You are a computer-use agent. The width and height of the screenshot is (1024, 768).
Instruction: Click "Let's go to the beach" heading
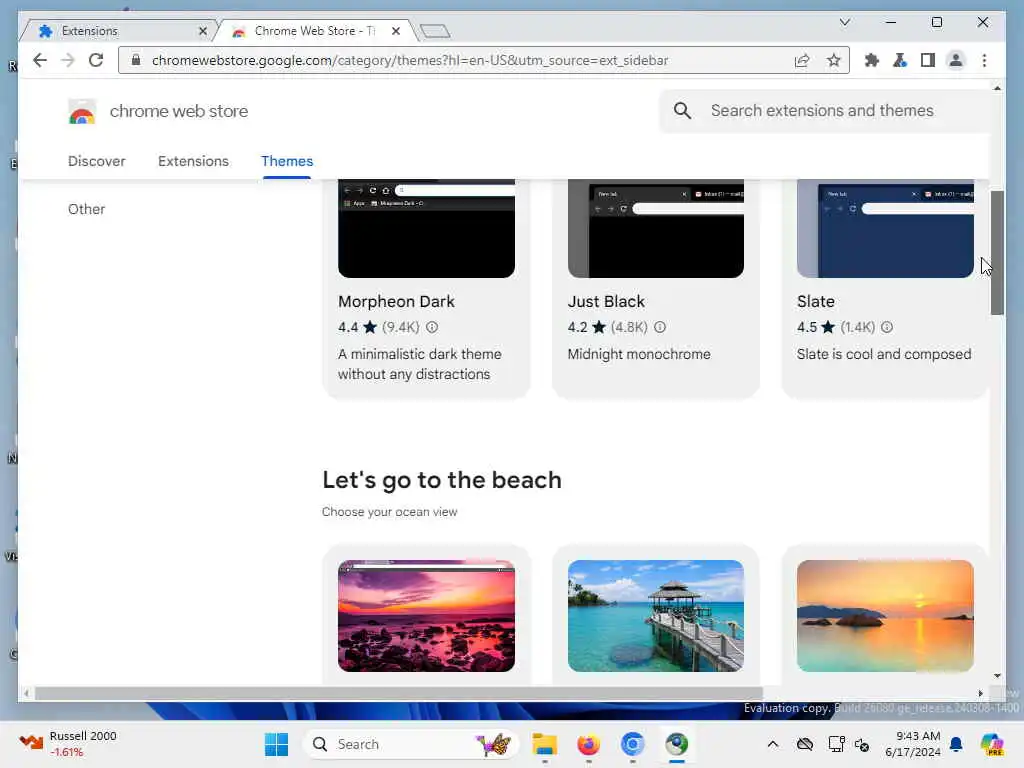tap(442, 480)
